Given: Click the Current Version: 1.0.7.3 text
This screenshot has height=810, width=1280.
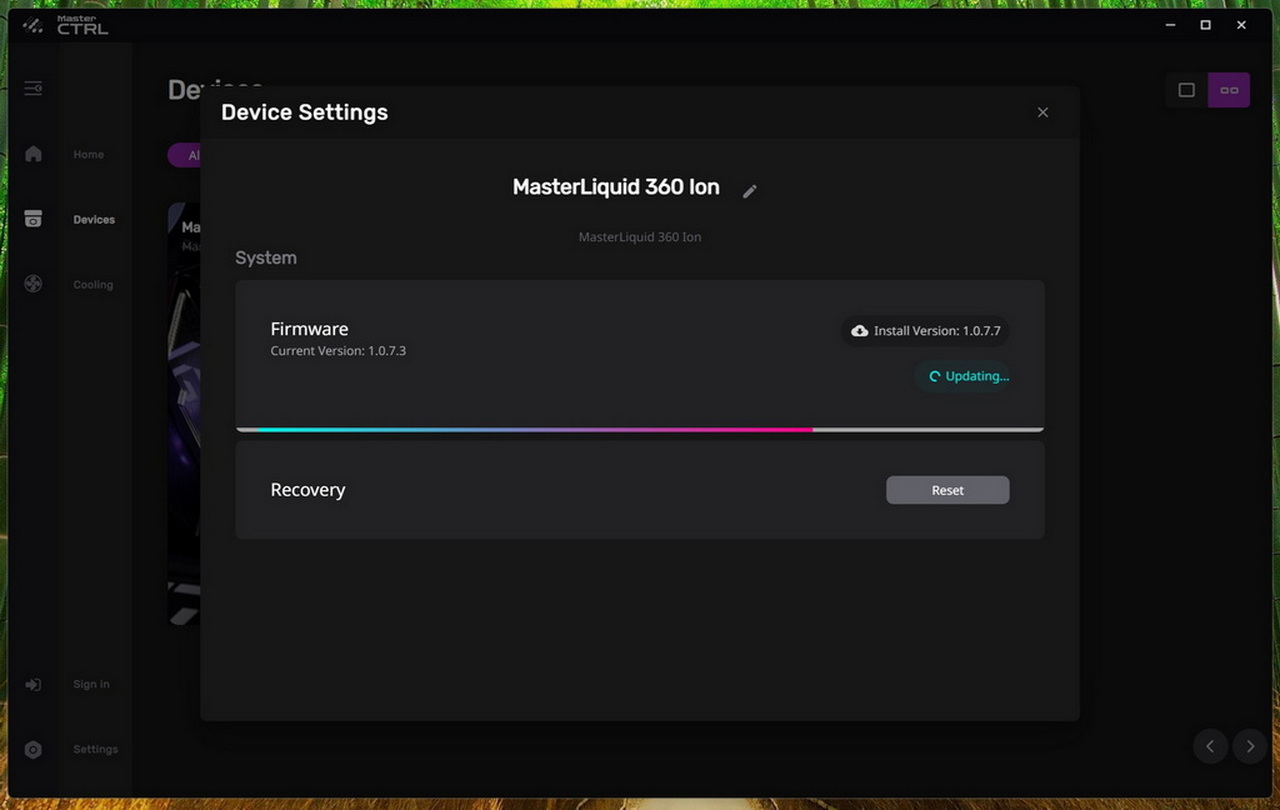Looking at the screenshot, I should [x=338, y=351].
